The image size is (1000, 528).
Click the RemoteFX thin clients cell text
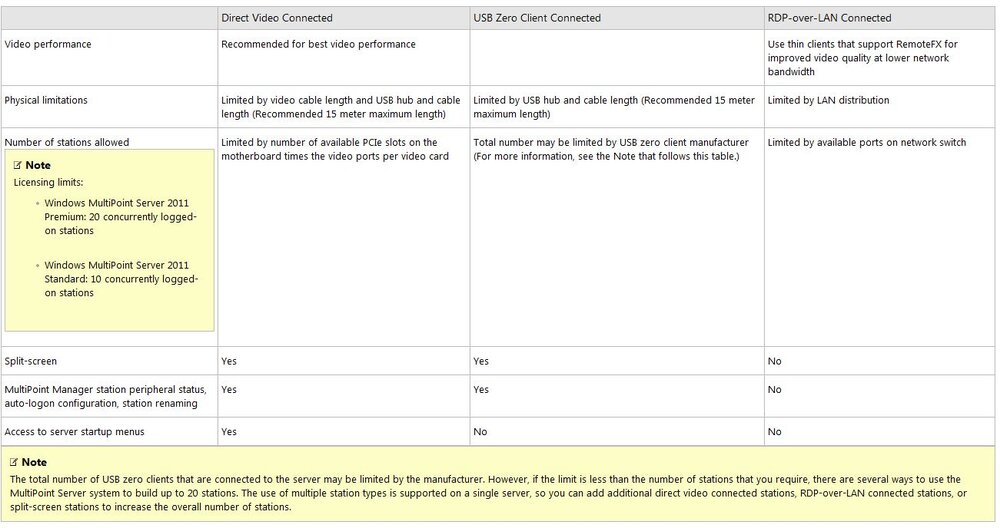[862, 57]
